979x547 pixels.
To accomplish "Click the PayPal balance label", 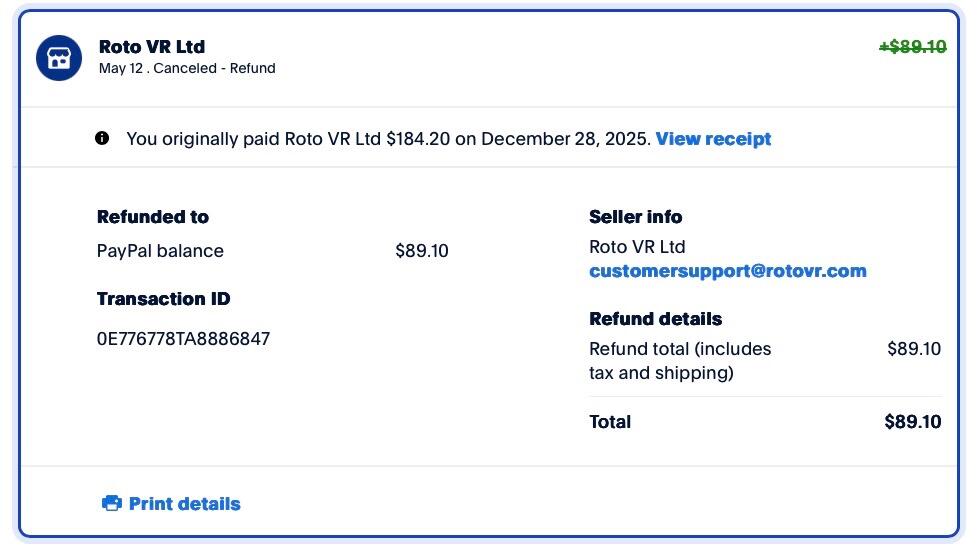I will 160,251.
